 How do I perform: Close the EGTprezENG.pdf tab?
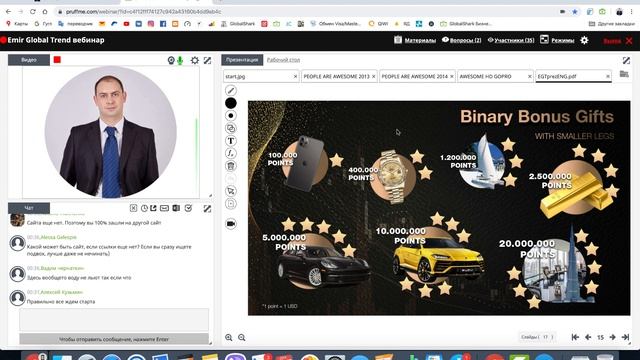[608, 76]
